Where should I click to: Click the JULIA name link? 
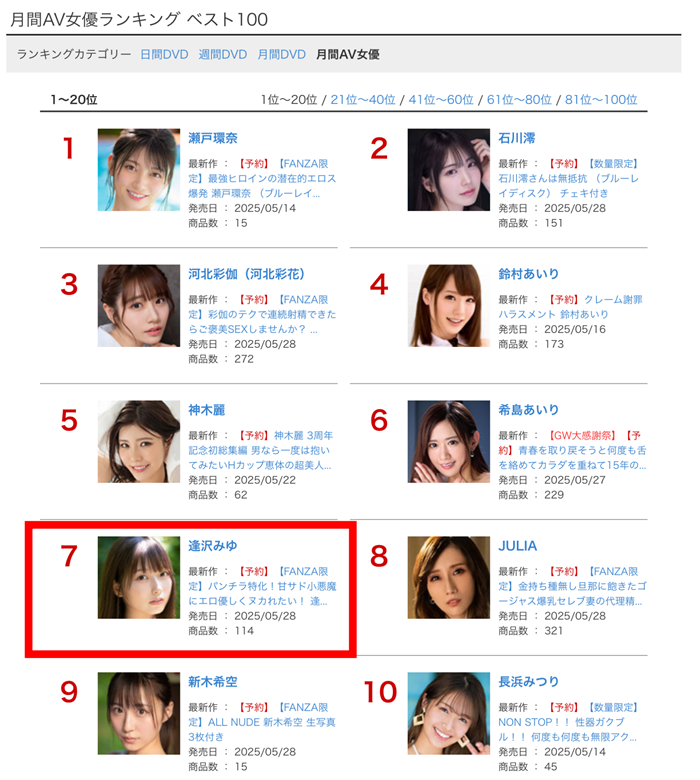click(x=517, y=546)
